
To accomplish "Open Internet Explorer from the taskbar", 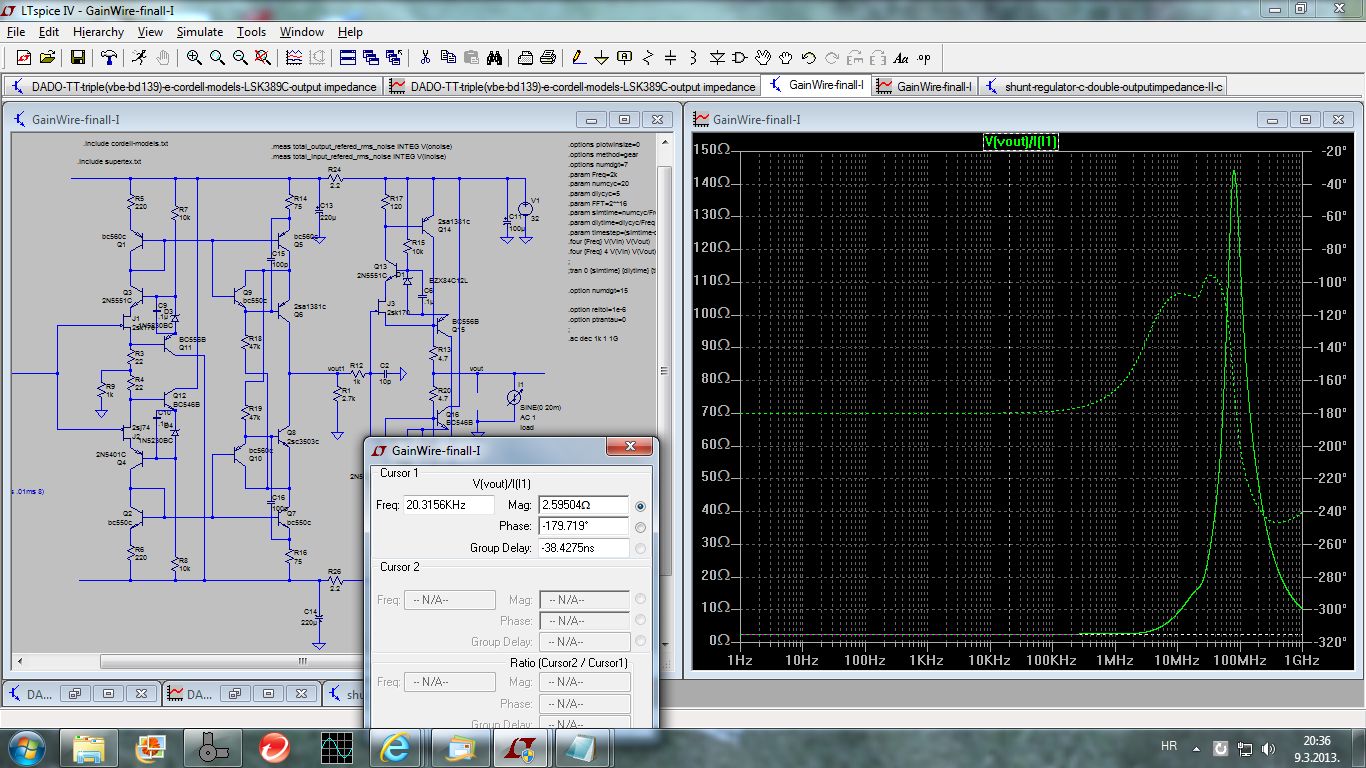I will tap(397, 747).
